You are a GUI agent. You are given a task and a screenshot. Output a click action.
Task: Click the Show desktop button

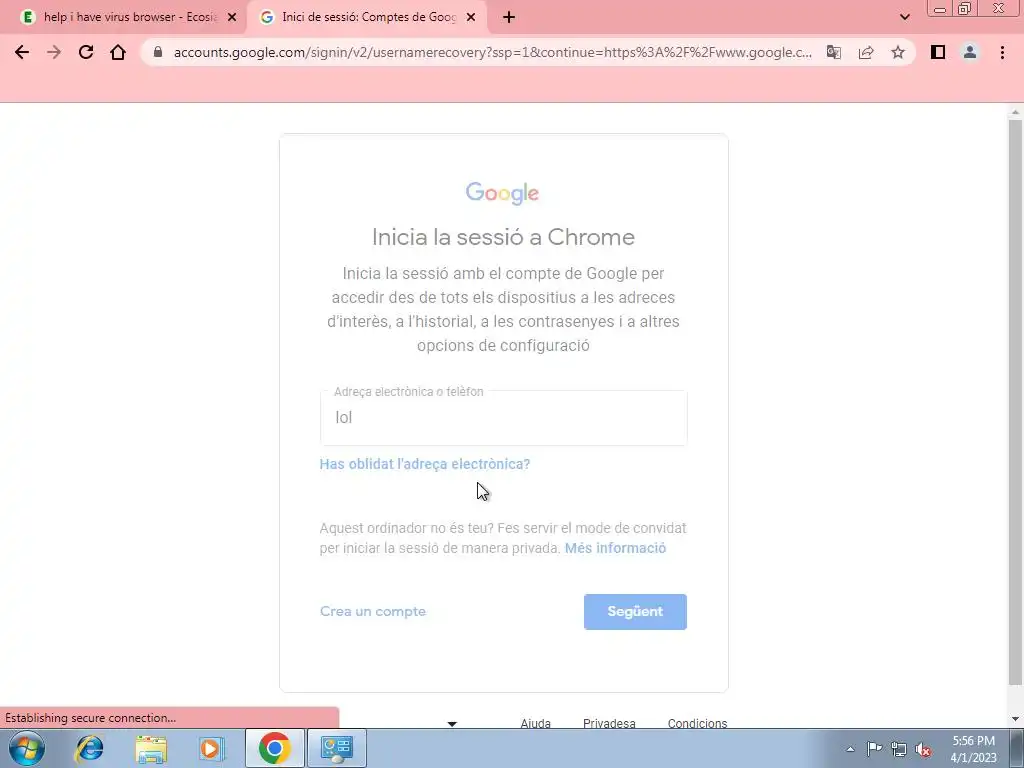click(x=1016, y=748)
